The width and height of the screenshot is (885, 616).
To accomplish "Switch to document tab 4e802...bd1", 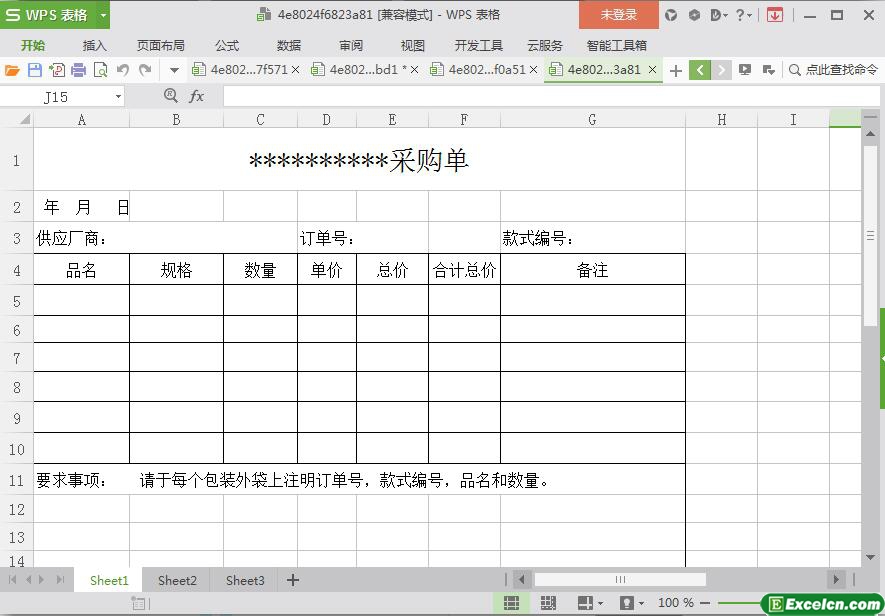I will [x=359, y=69].
